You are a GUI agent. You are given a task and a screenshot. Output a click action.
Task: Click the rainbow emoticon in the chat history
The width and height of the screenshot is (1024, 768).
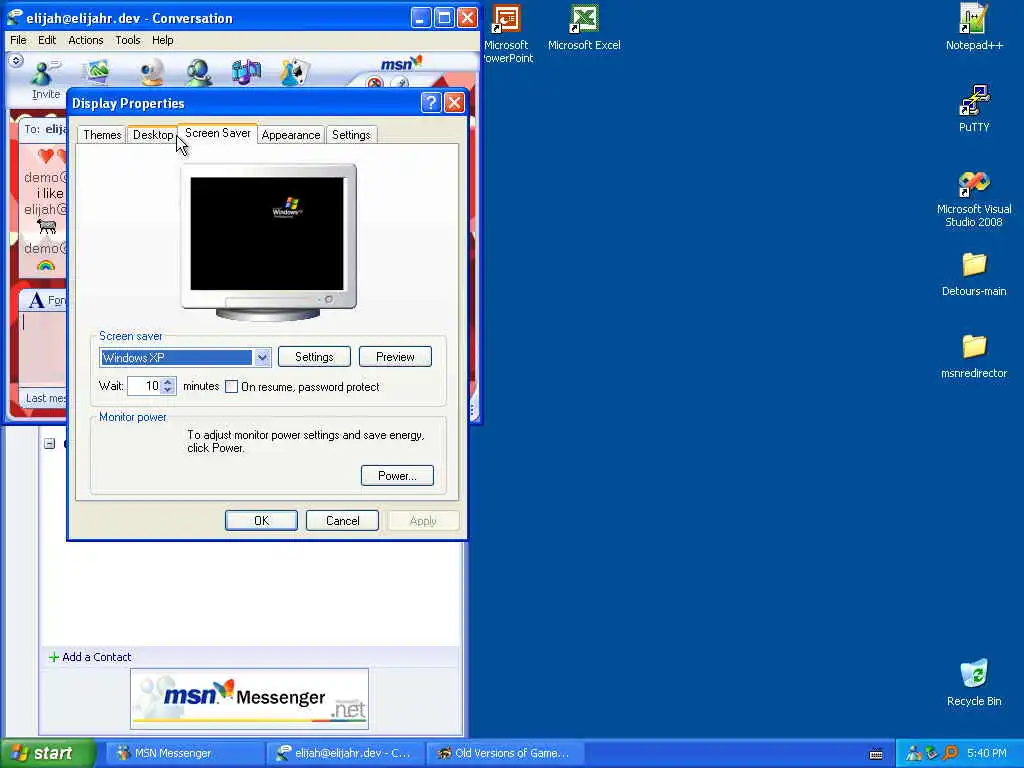(x=46, y=265)
